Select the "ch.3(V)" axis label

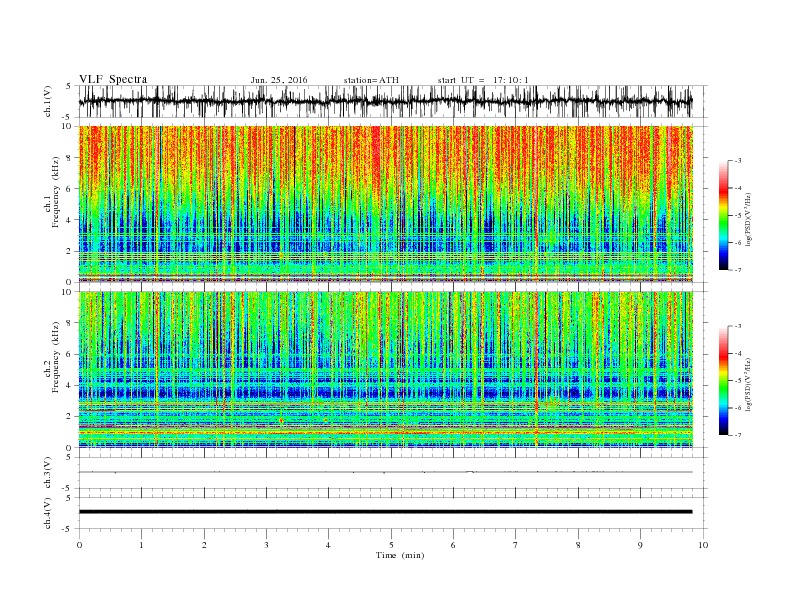pyautogui.click(x=48, y=473)
